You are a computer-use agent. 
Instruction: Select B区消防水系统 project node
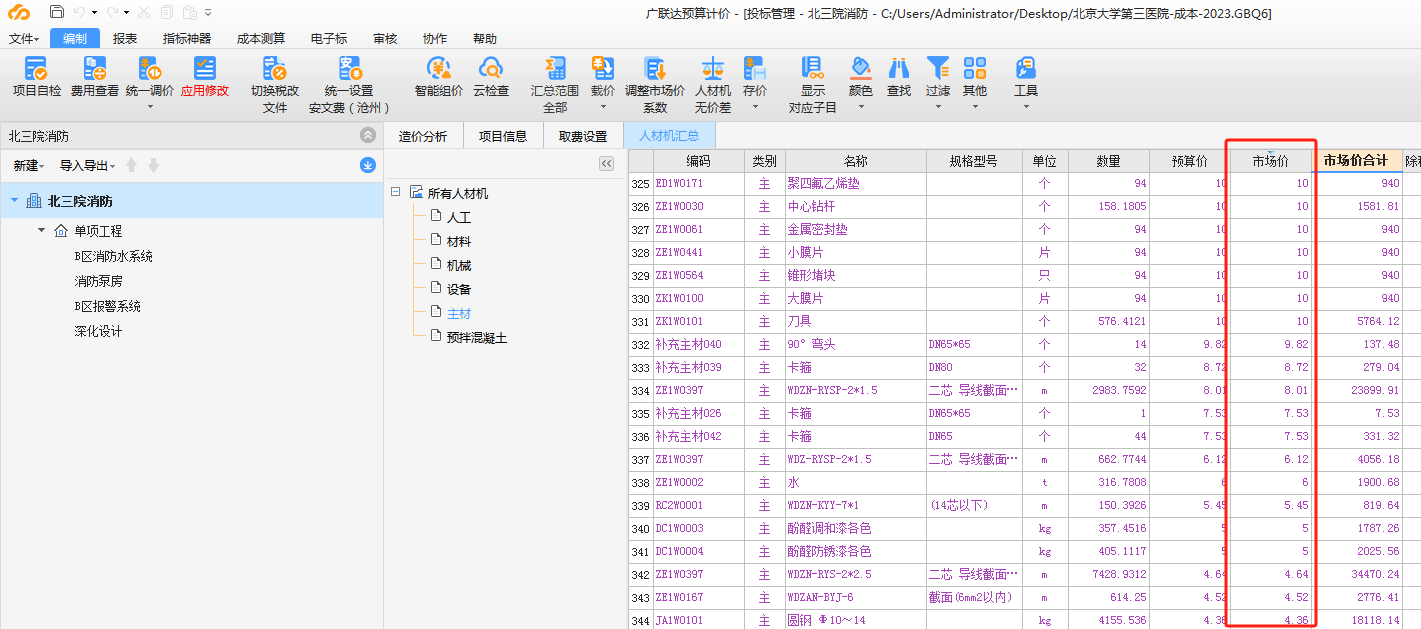pyautogui.click(x=114, y=256)
